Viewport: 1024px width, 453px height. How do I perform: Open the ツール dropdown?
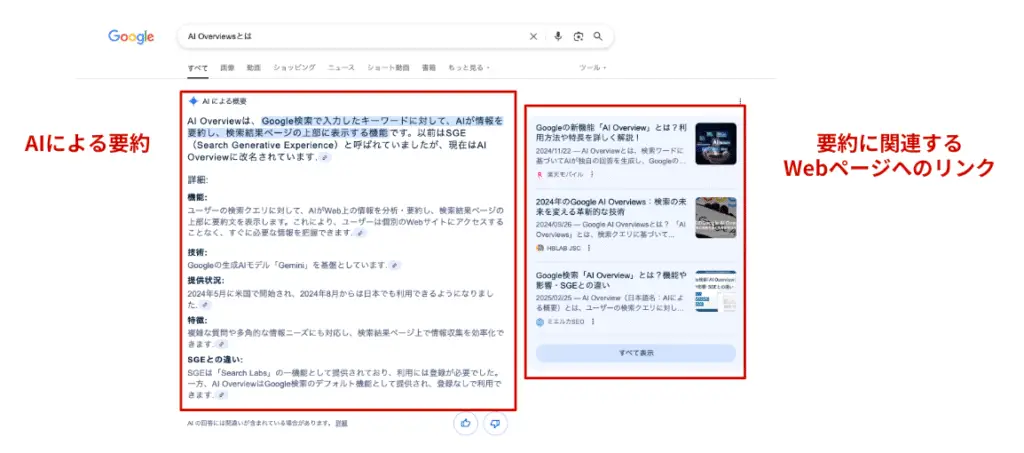click(x=593, y=67)
